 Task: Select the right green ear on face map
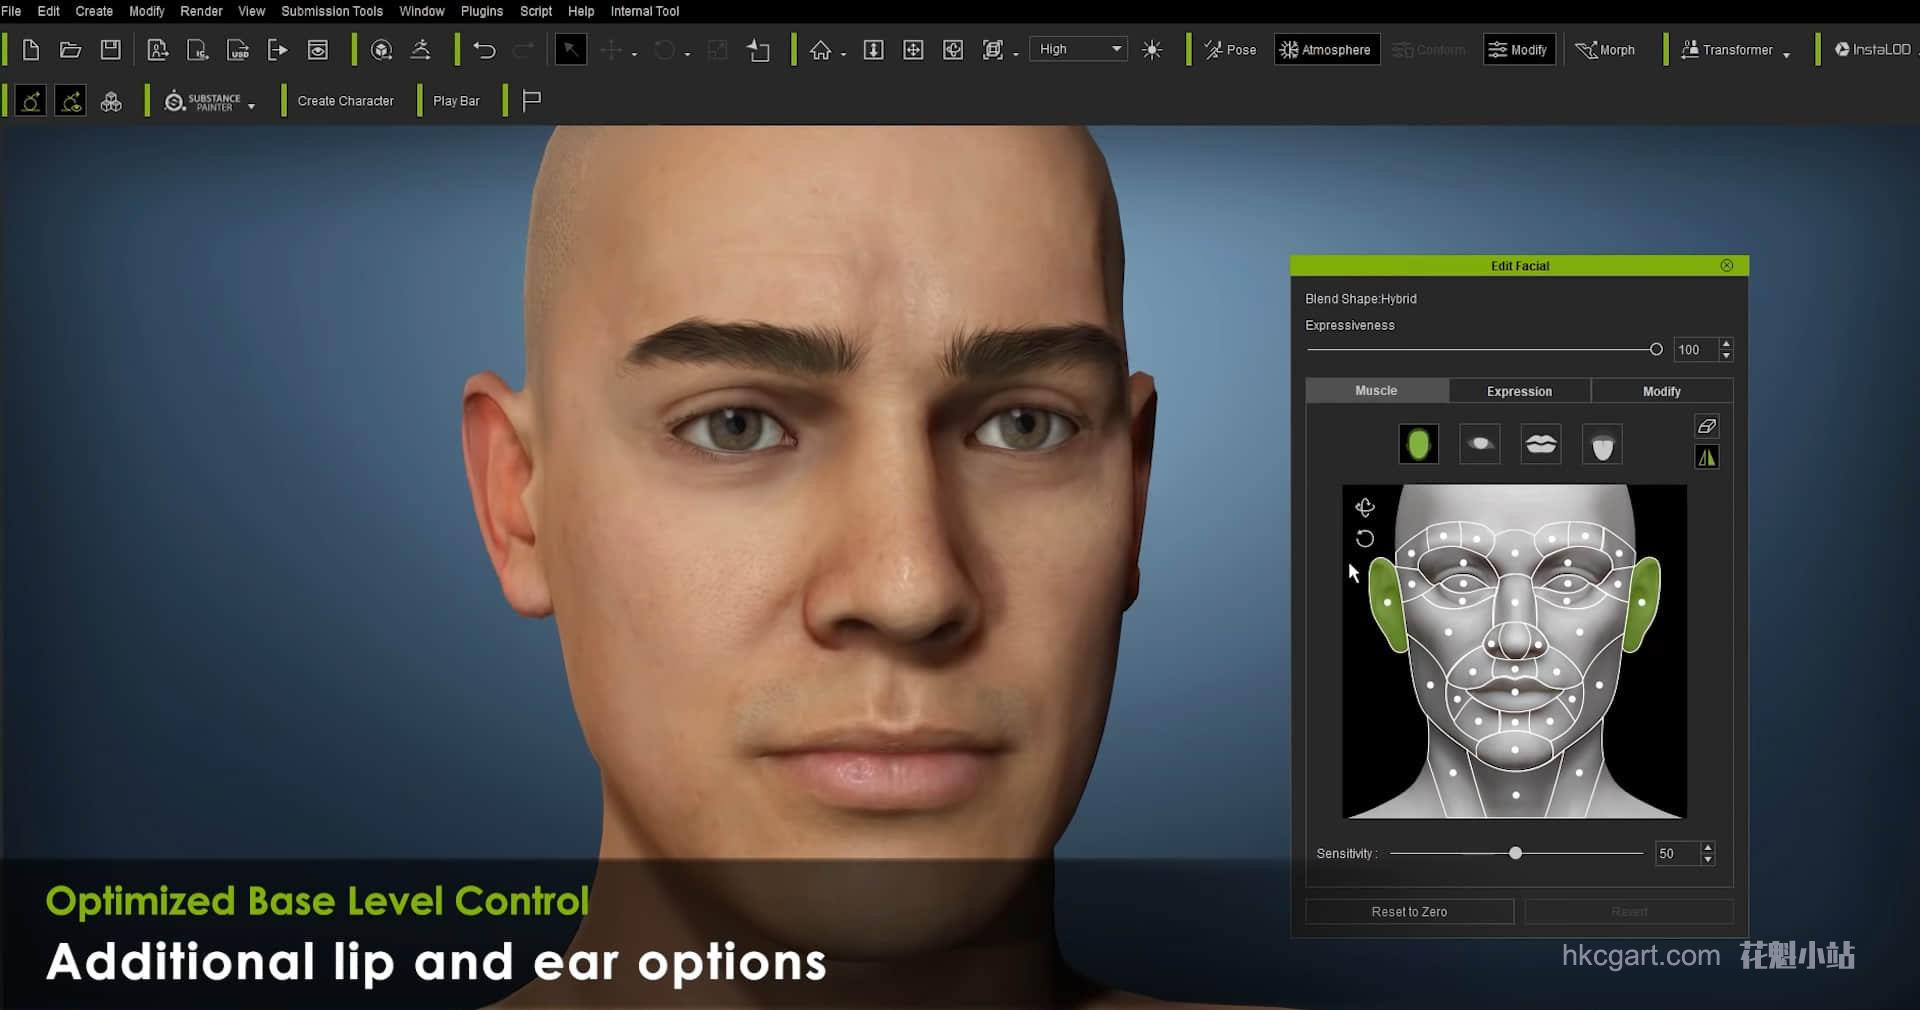[x=1642, y=604]
